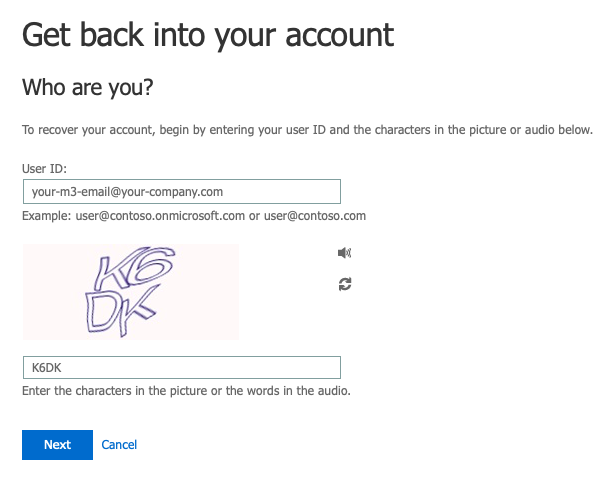Image resolution: width=603 pixels, height=481 pixels.
Task: Click the typed your-m3-email@your-company.com text
Action: coord(127,191)
